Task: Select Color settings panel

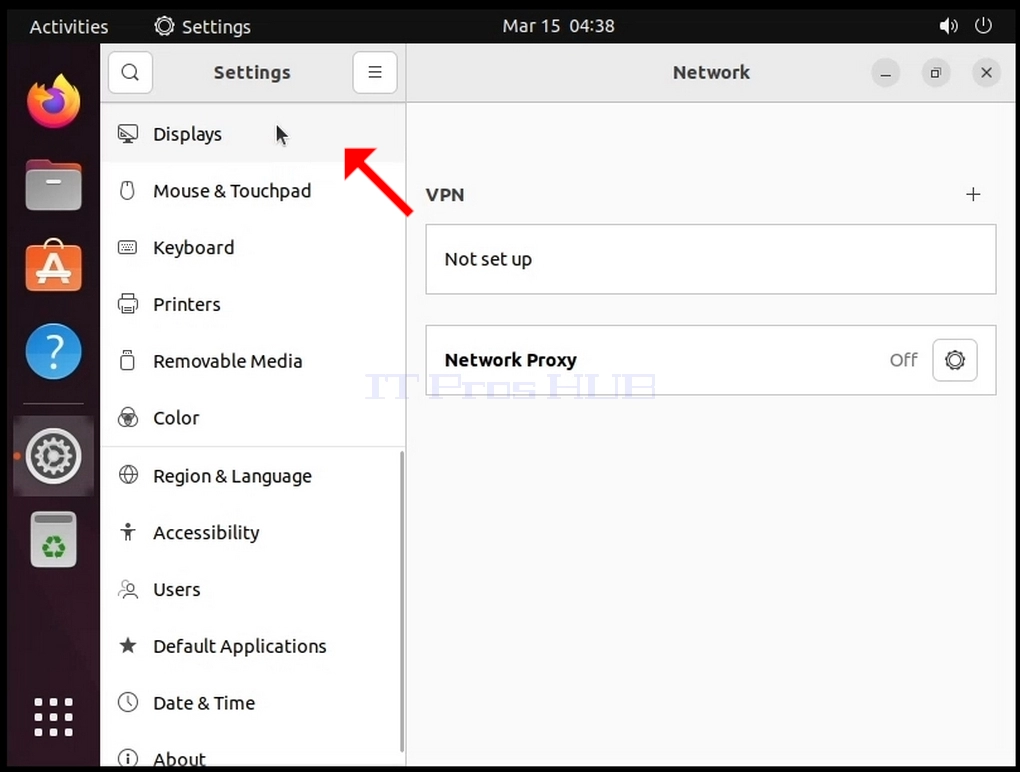Action: 253,418
